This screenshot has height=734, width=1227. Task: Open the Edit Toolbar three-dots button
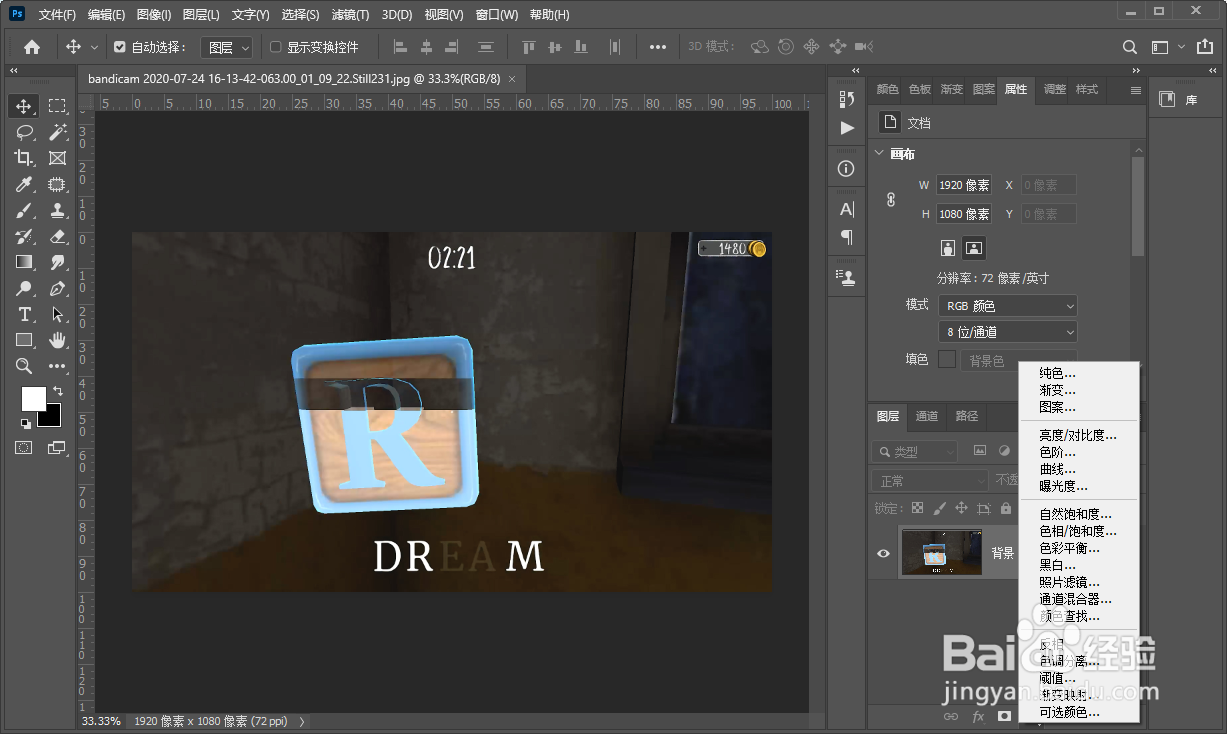[x=58, y=366]
